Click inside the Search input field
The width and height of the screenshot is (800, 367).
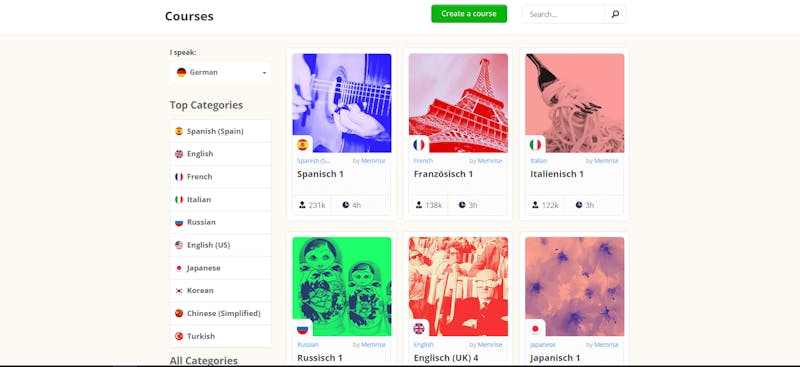coord(563,14)
